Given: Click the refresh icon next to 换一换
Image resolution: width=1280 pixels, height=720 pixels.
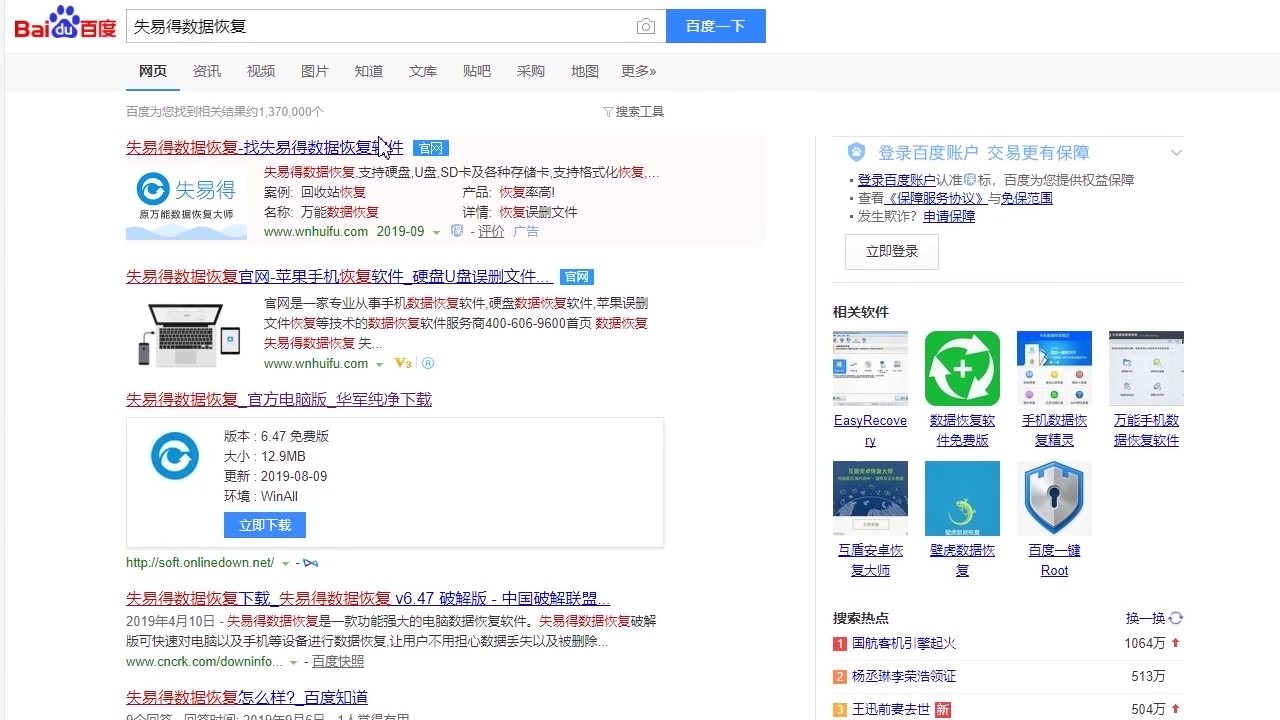Looking at the screenshot, I should pos(1174,618).
